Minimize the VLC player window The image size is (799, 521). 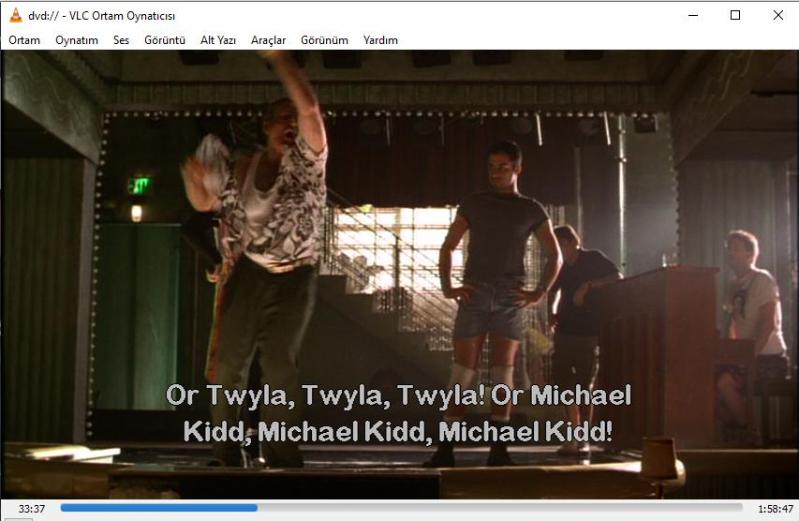pos(692,15)
